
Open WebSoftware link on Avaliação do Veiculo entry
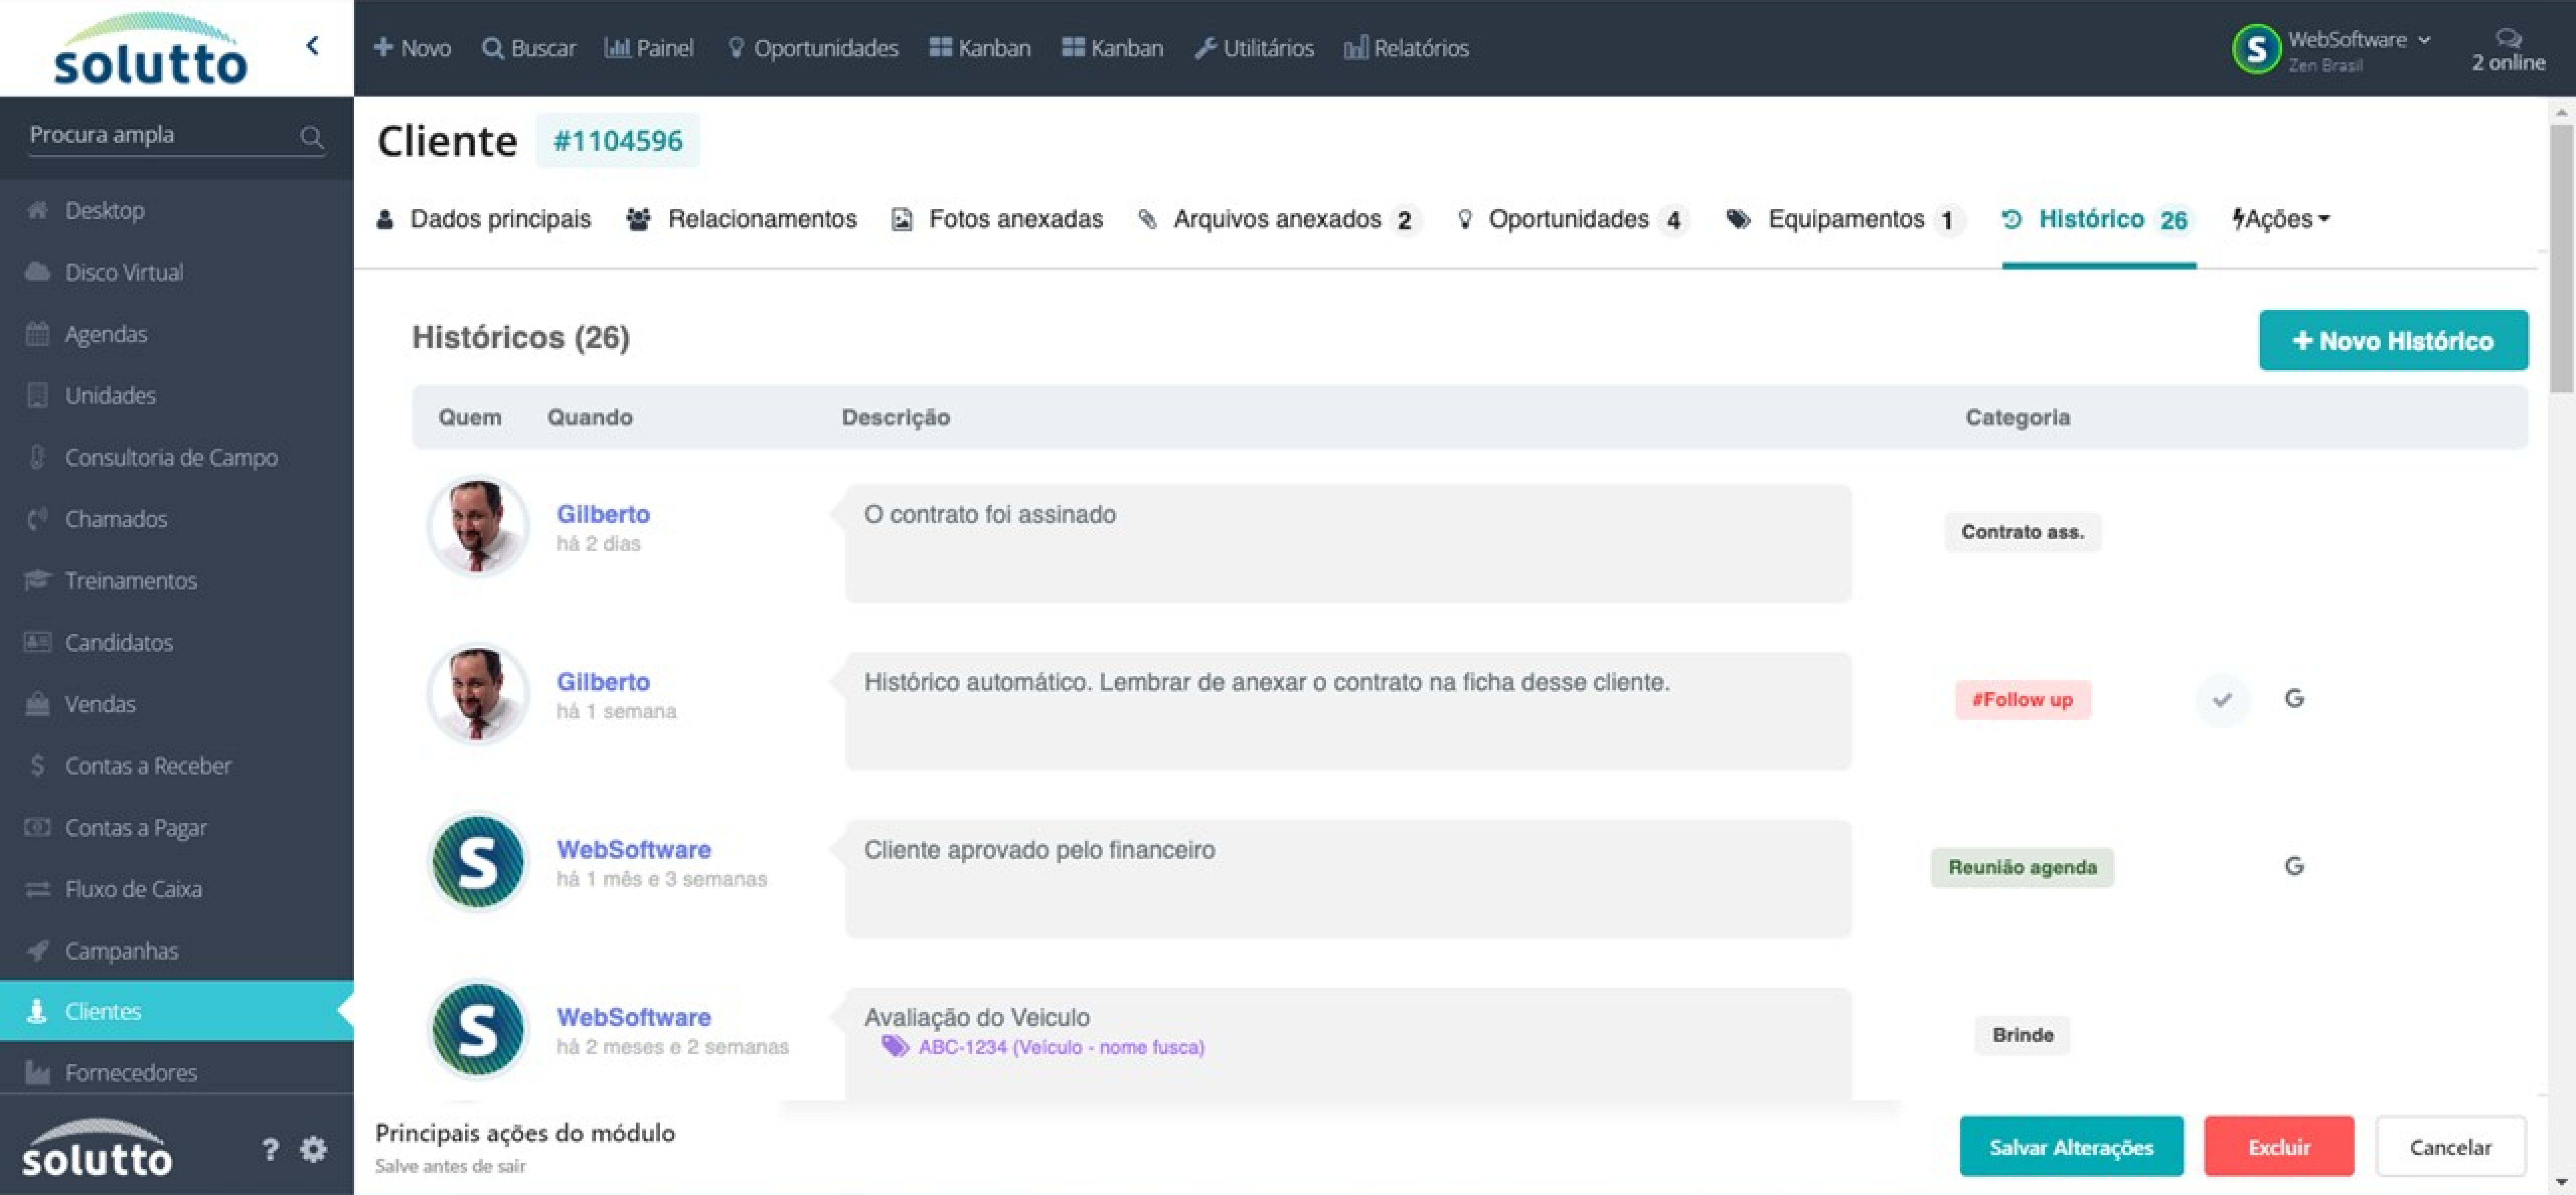[x=634, y=1017]
